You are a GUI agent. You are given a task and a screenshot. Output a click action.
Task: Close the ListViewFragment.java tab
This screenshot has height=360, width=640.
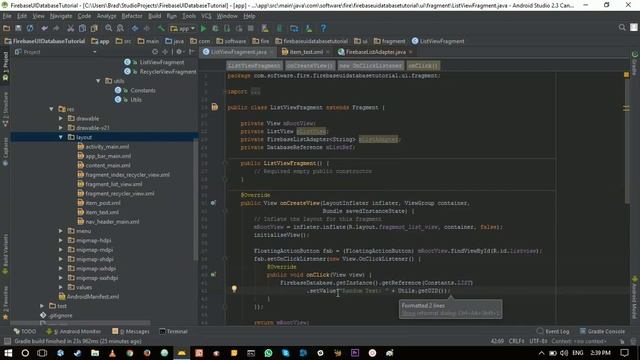point(271,52)
